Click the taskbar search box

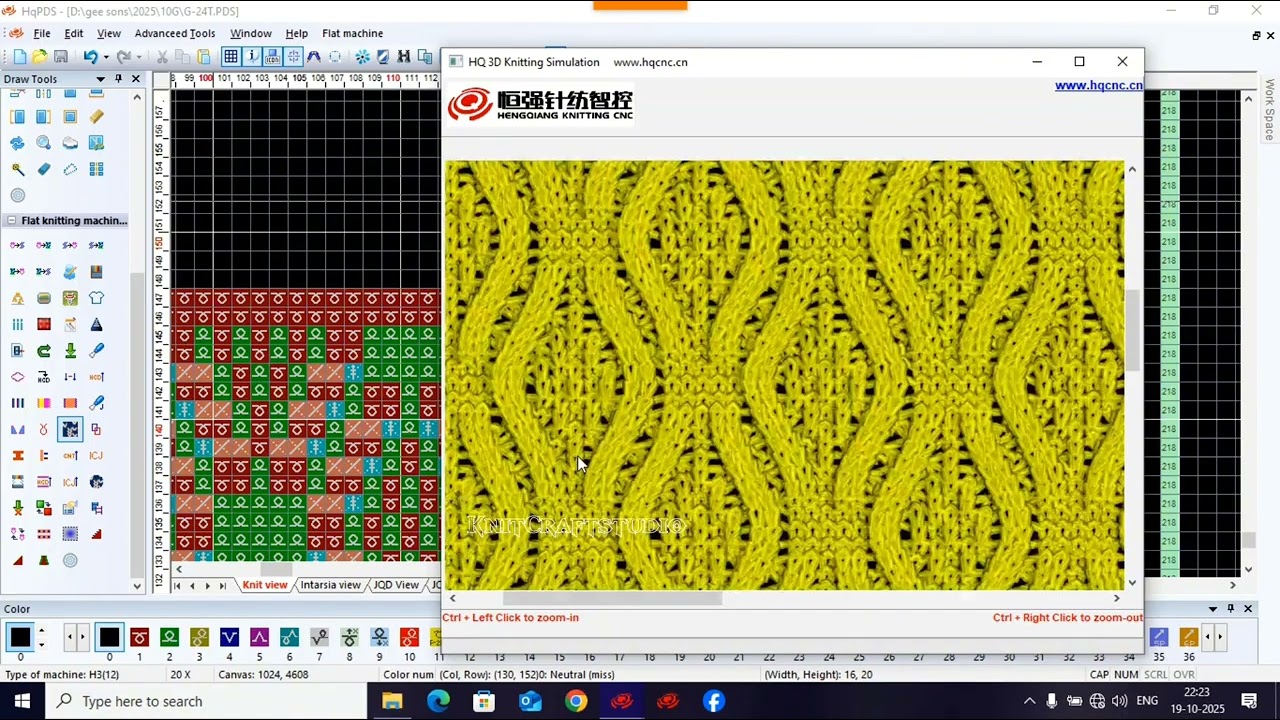click(x=207, y=701)
